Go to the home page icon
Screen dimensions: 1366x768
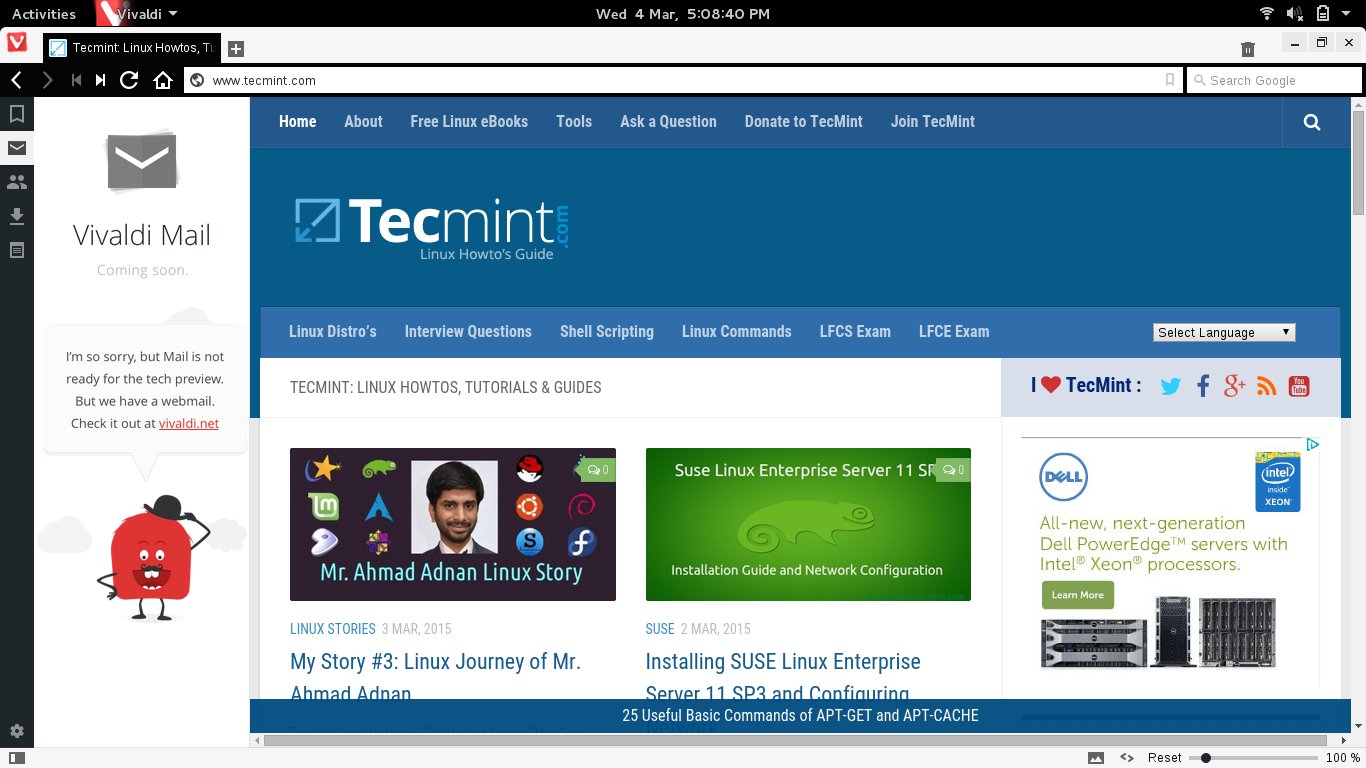(163, 80)
